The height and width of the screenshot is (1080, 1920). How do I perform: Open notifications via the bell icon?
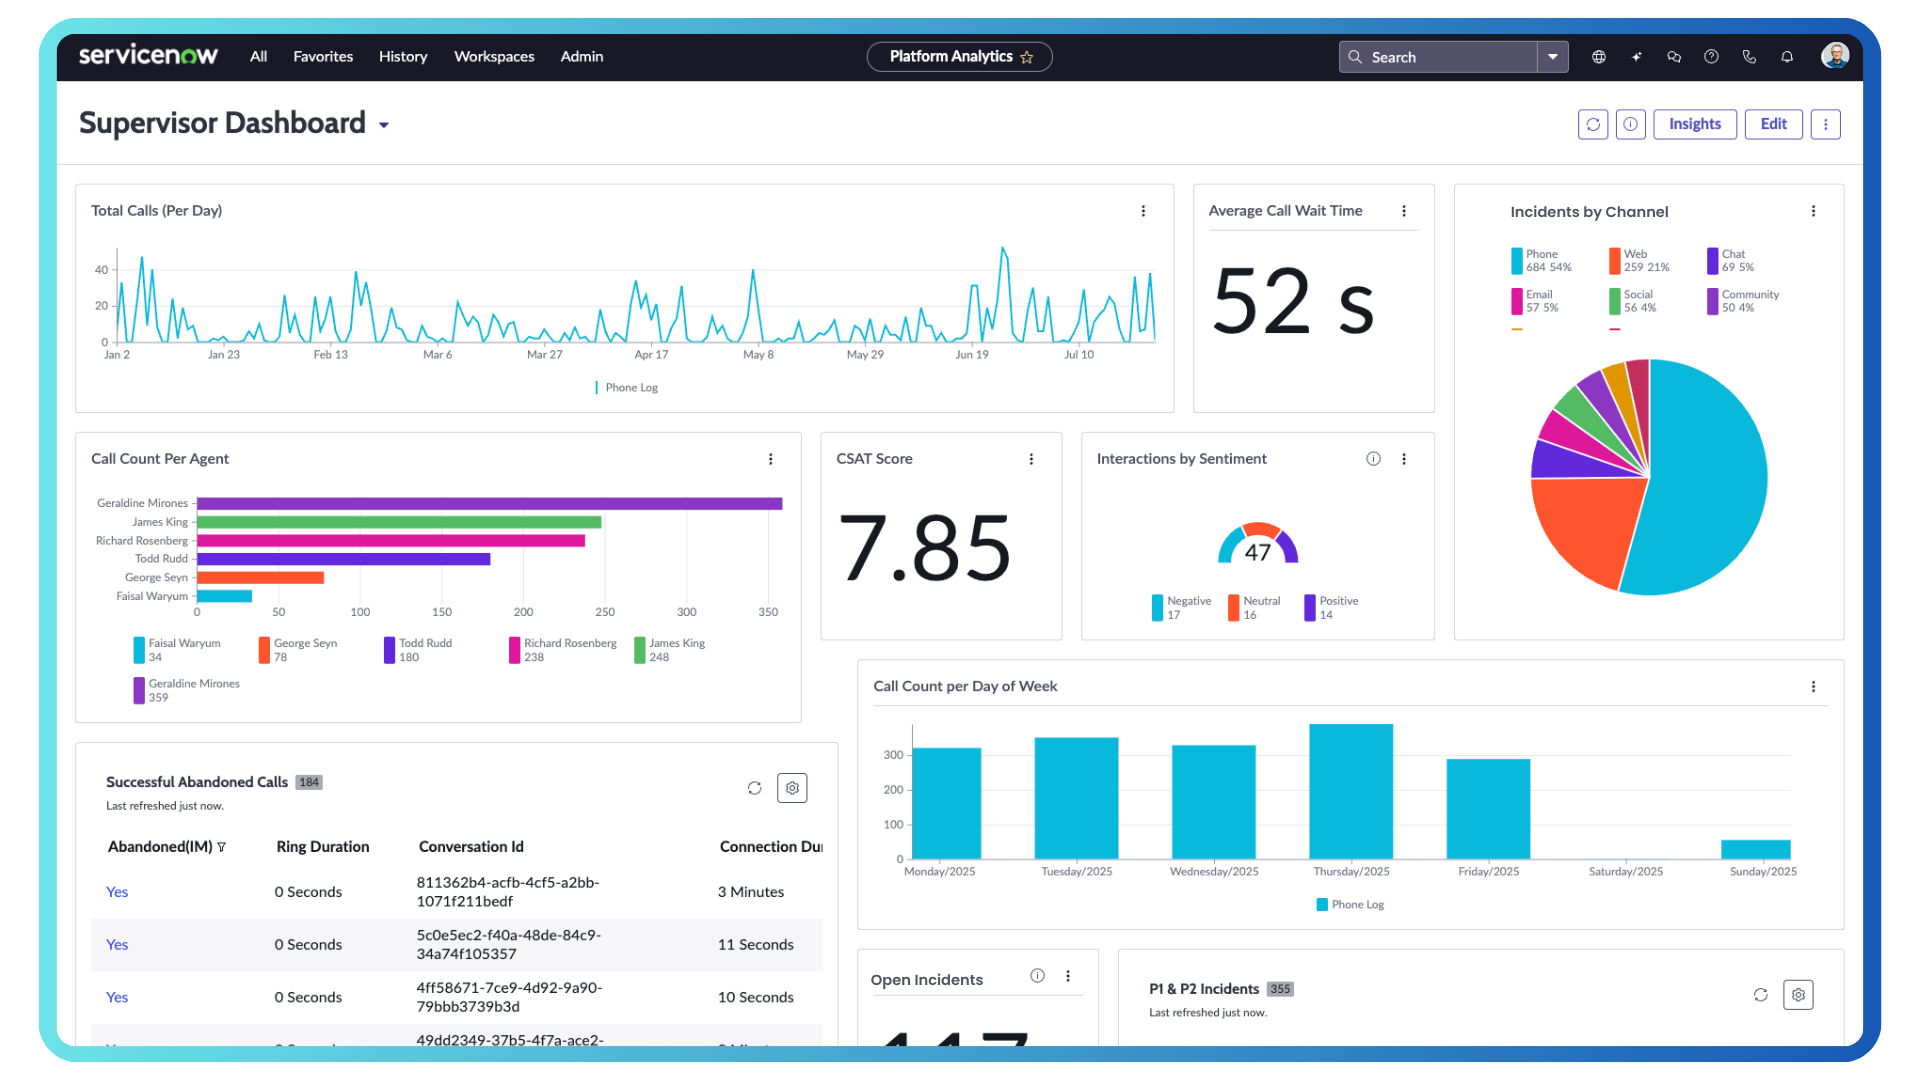tap(1787, 57)
